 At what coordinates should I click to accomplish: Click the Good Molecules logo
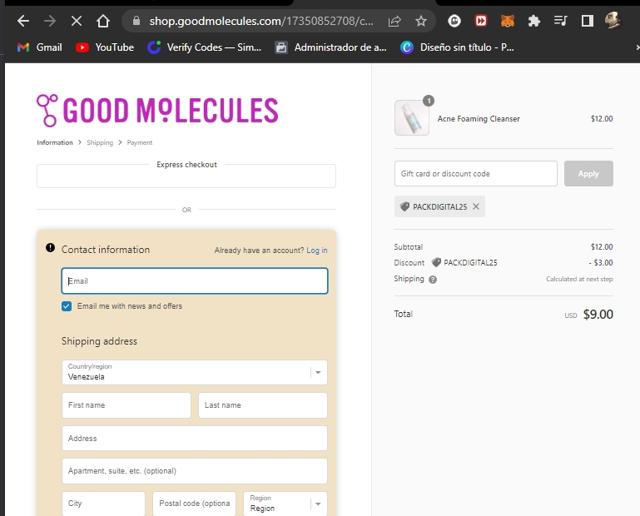click(158, 110)
